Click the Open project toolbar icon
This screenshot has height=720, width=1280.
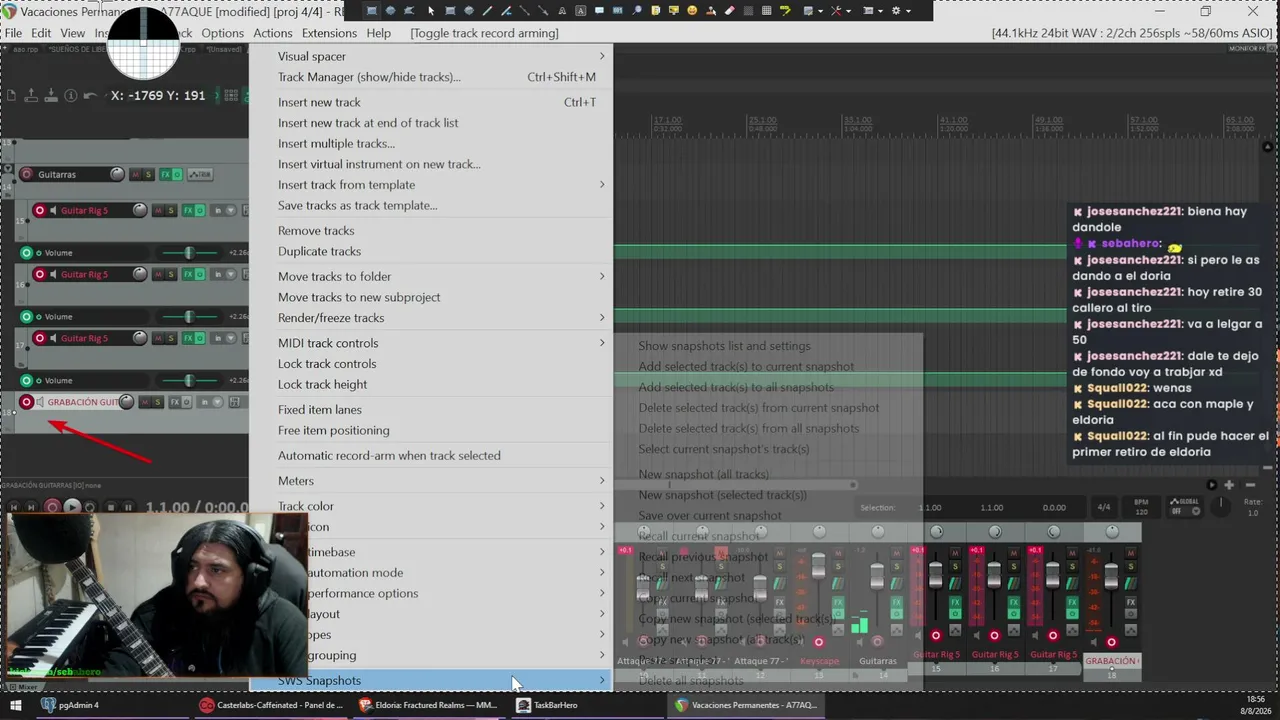coord(31,95)
